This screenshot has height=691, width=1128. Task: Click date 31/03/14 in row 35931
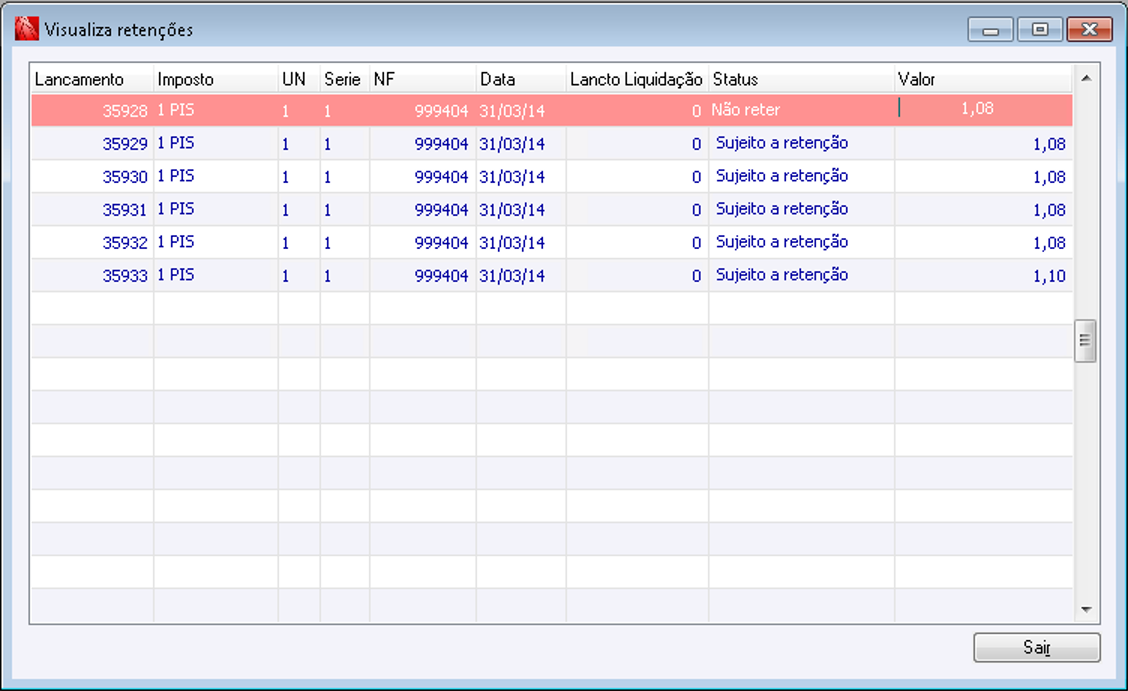pos(512,210)
